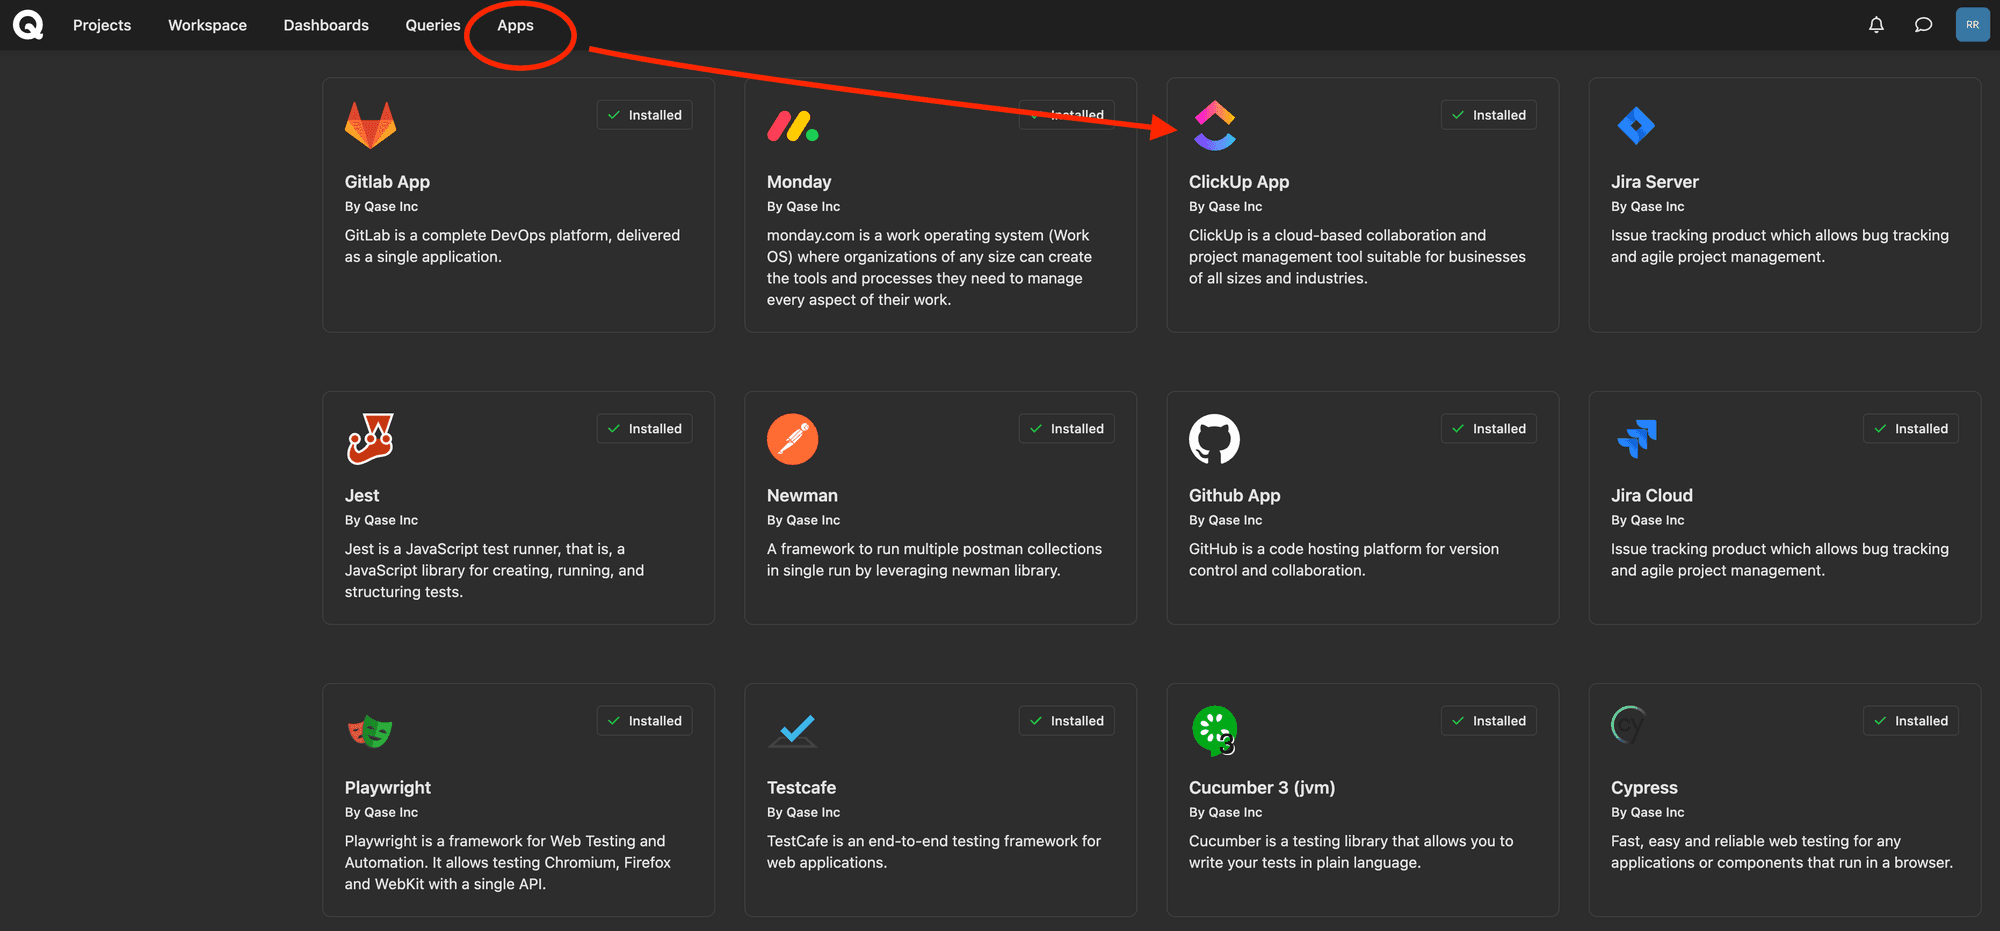Click the Cucumber green logo
The height and width of the screenshot is (931, 2000).
(x=1215, y=730)
